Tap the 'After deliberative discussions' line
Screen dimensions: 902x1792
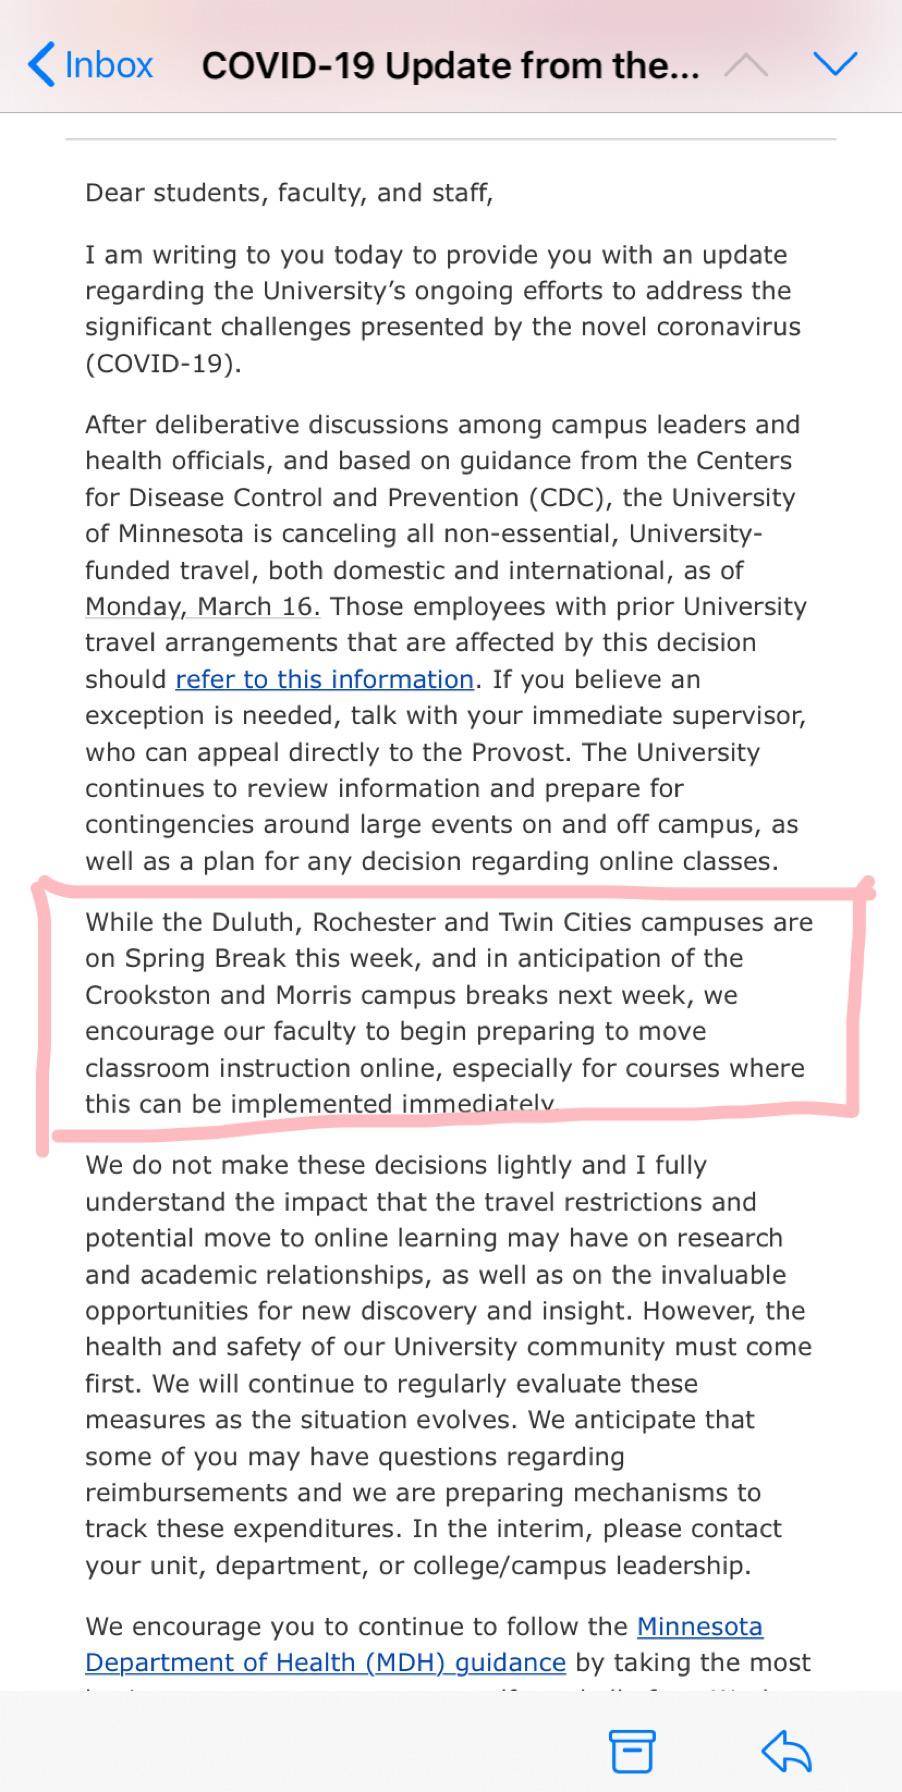pos(442,424)
